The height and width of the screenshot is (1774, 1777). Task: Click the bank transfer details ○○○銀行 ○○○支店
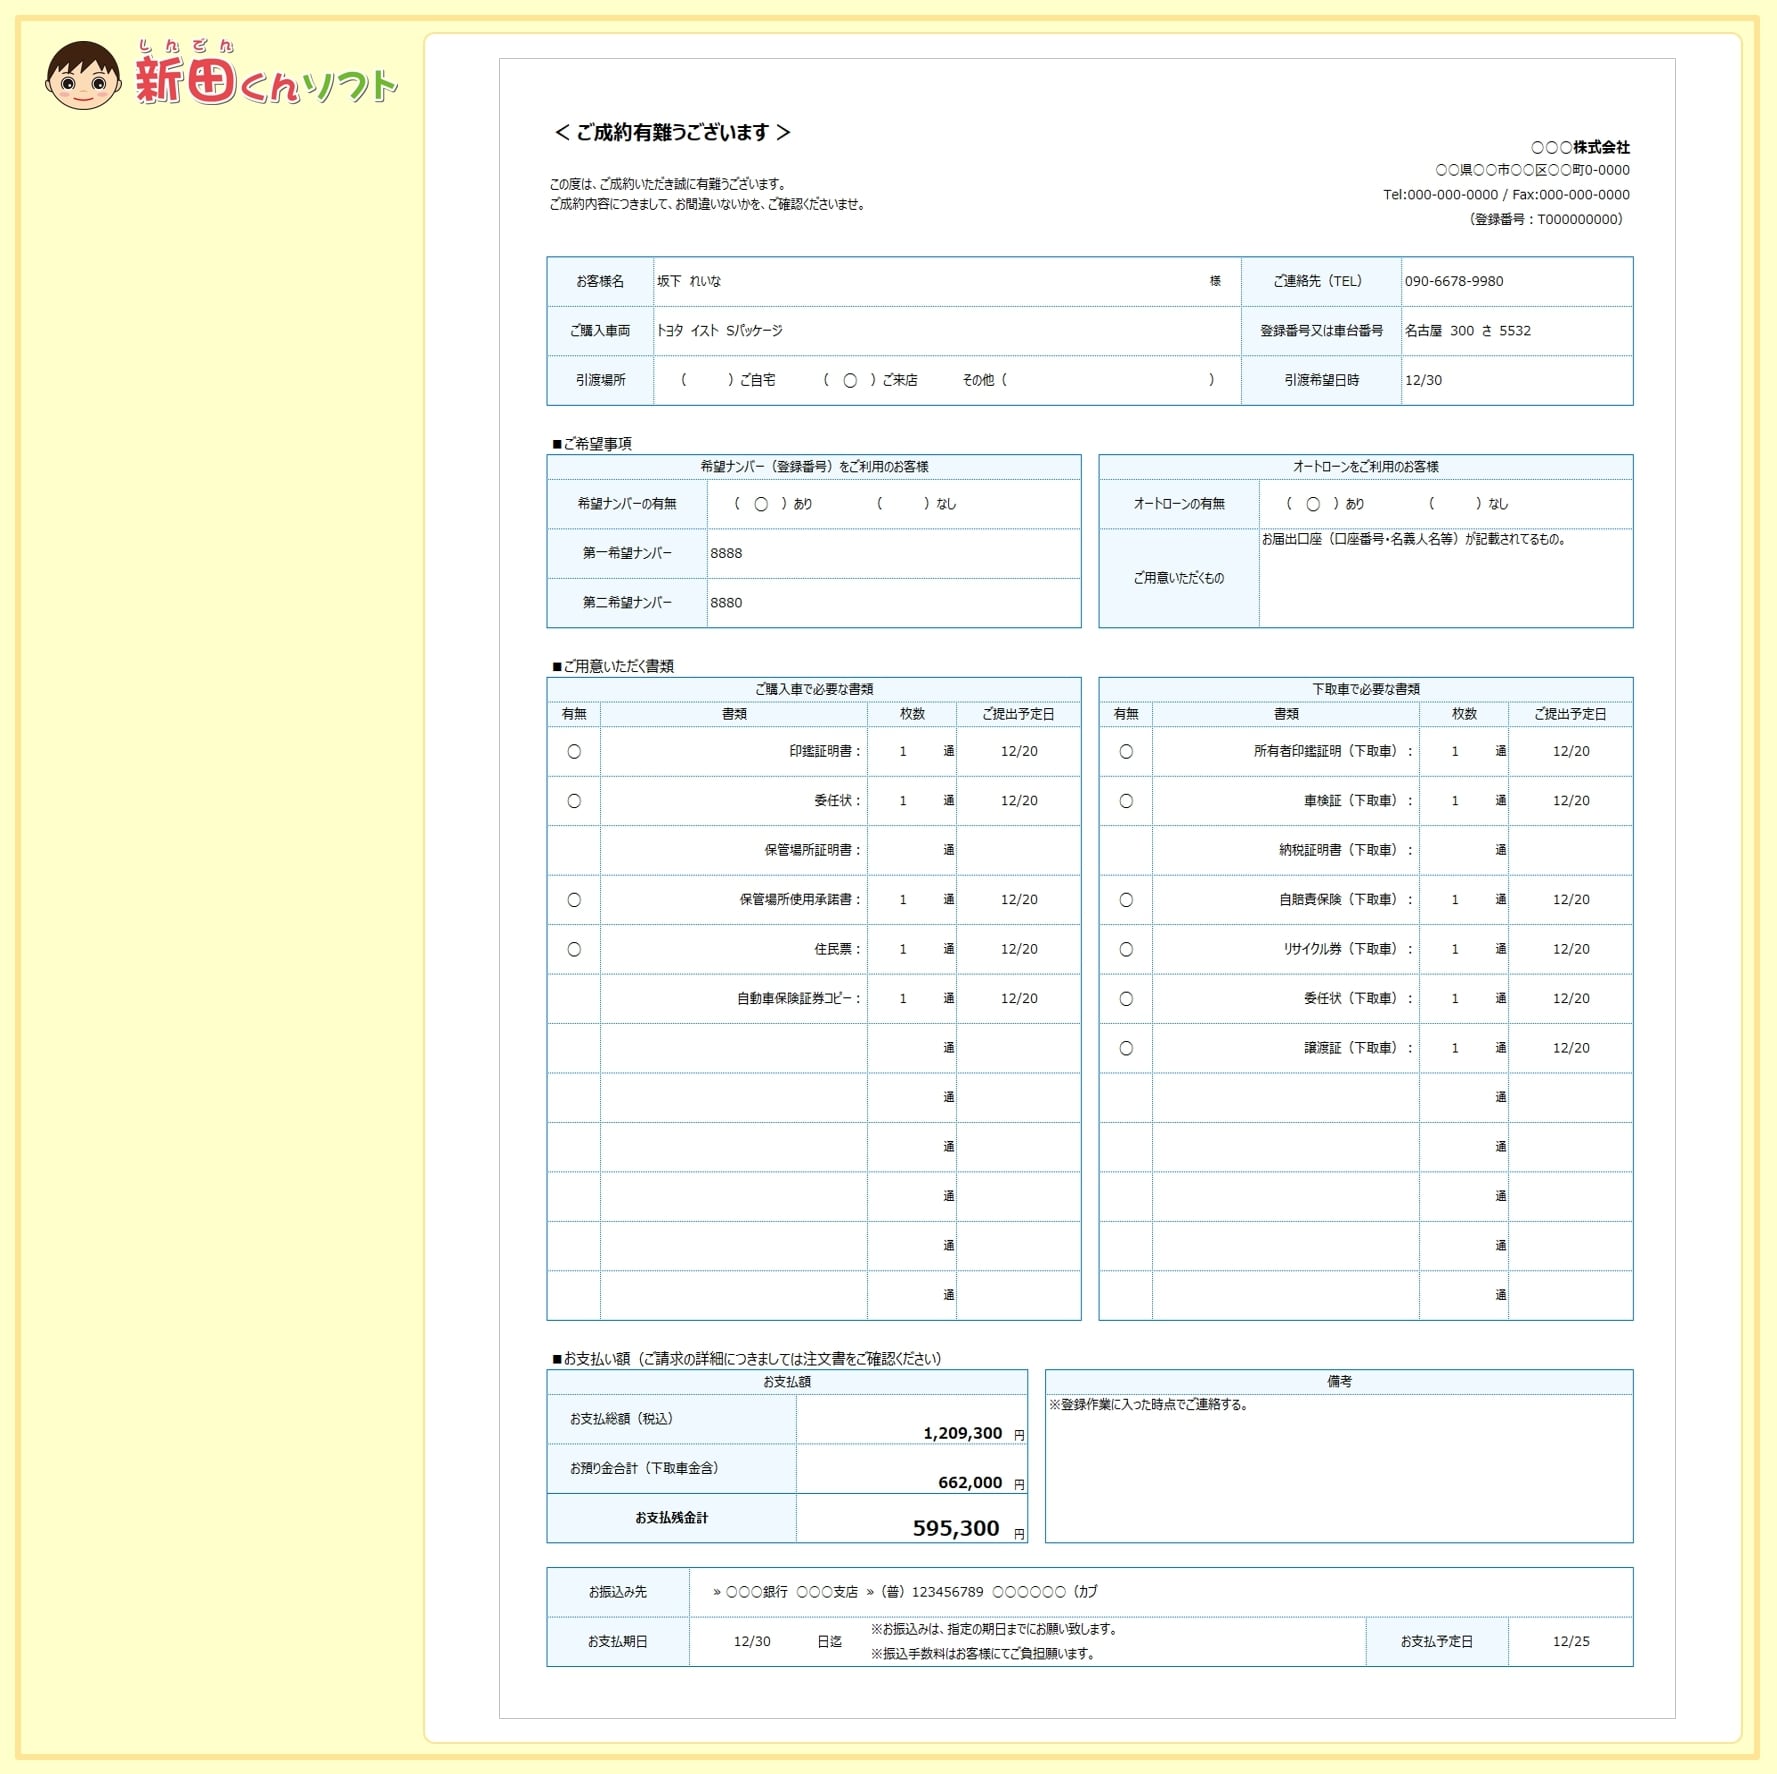click(x=905, y=1592)
